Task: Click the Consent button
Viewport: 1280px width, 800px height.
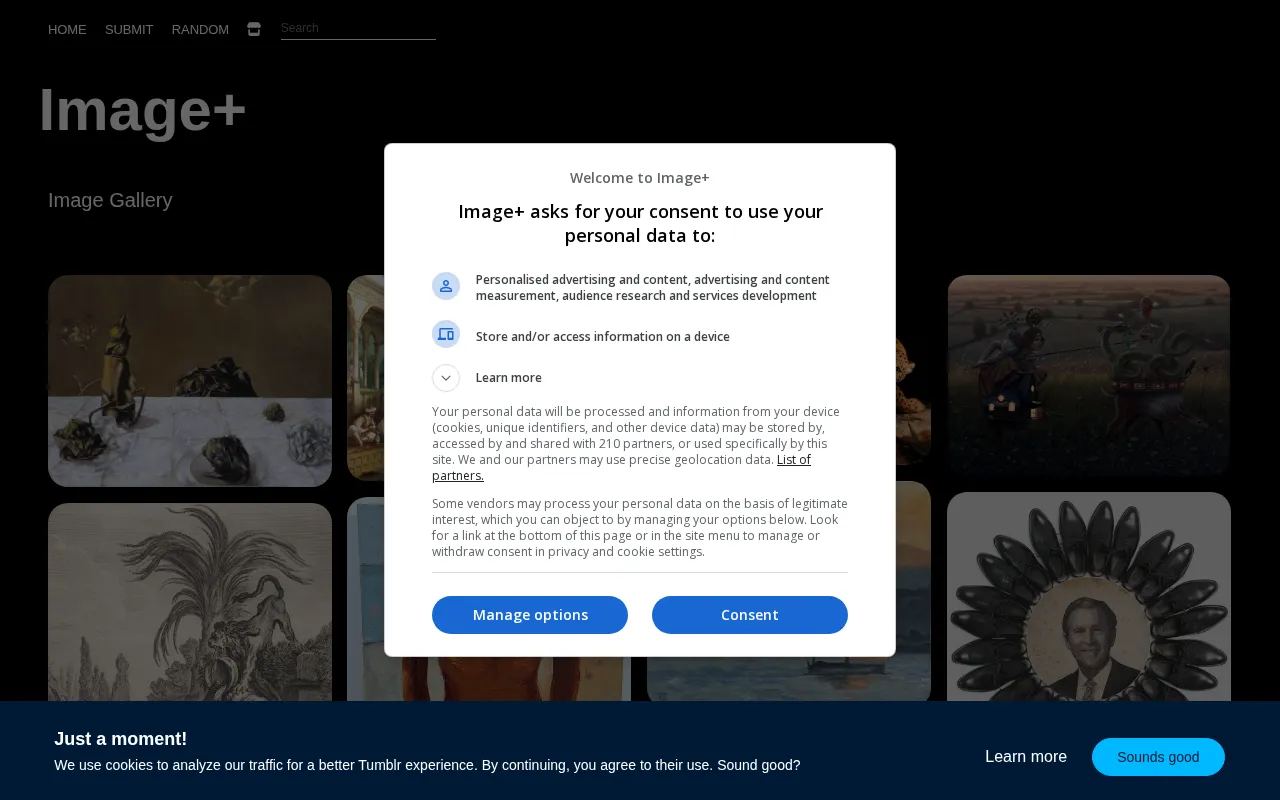Action: tap(750, 615)
